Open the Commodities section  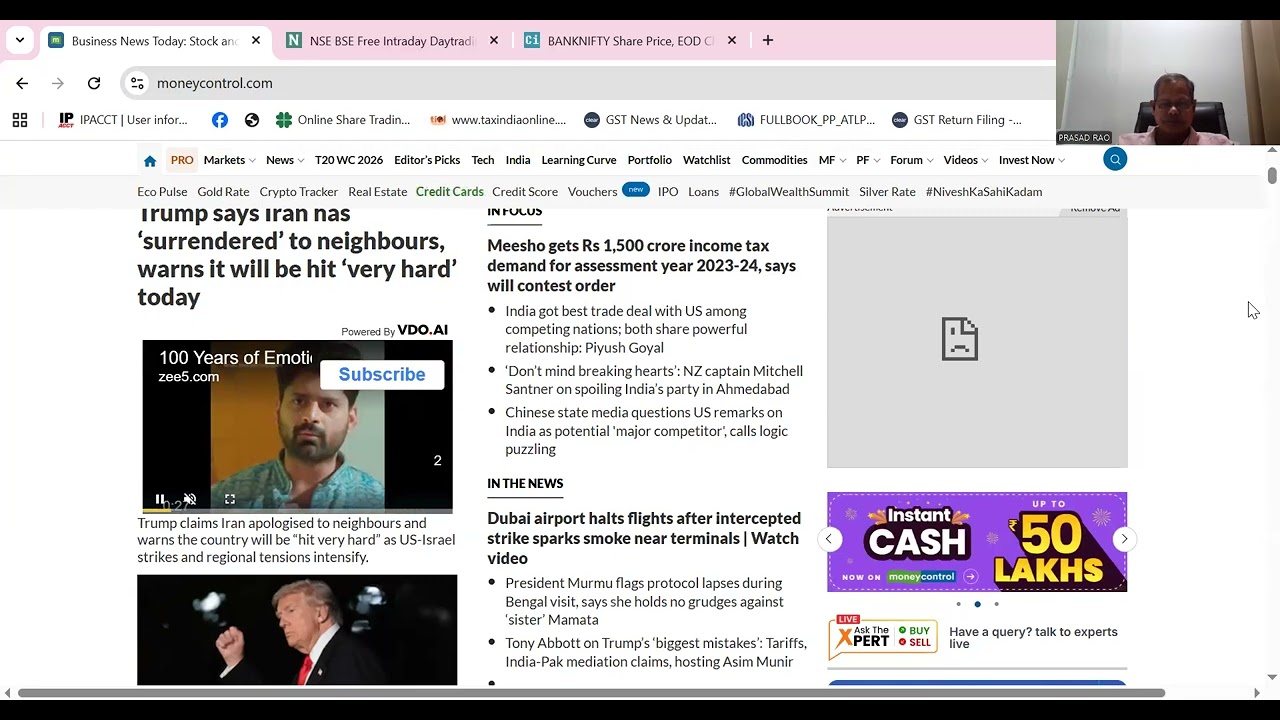tap(774, 160)
